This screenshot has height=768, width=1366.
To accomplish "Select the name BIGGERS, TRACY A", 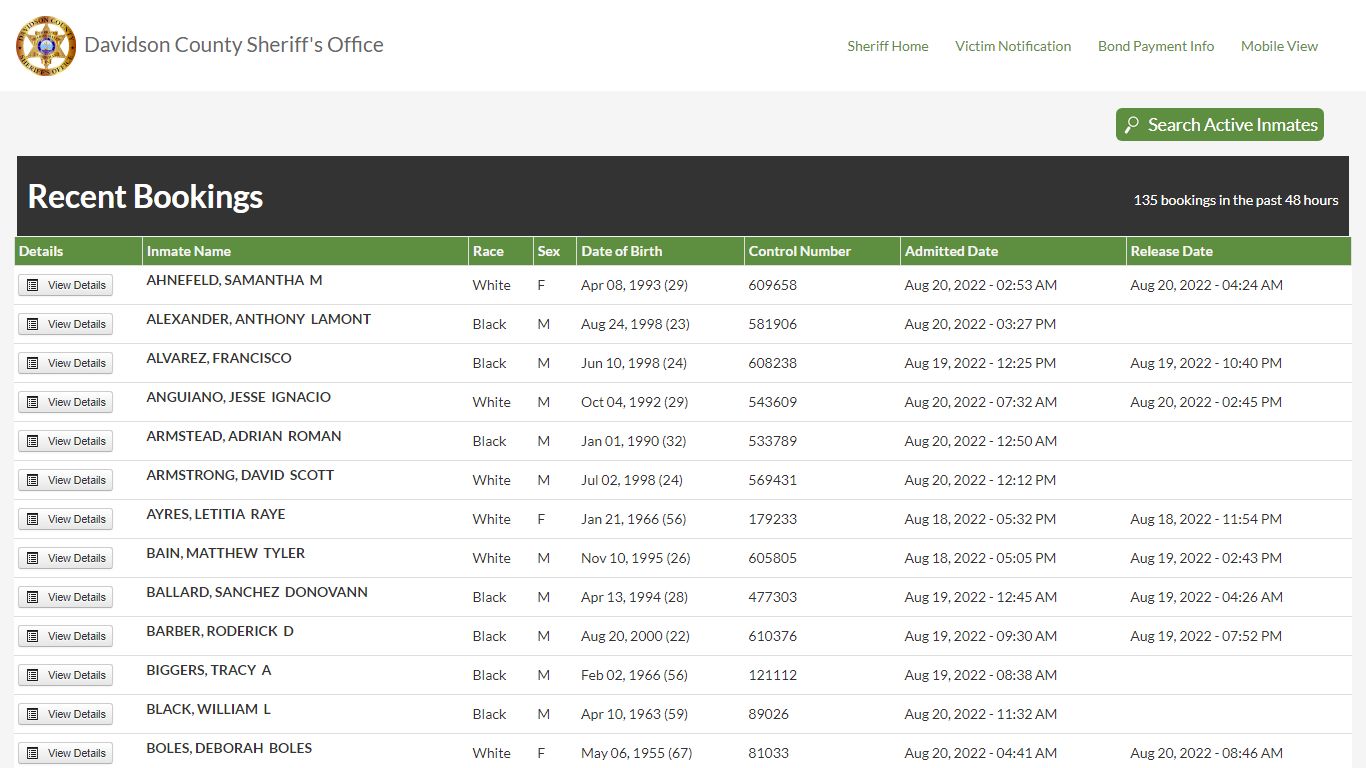I will (x=209, y=670).
